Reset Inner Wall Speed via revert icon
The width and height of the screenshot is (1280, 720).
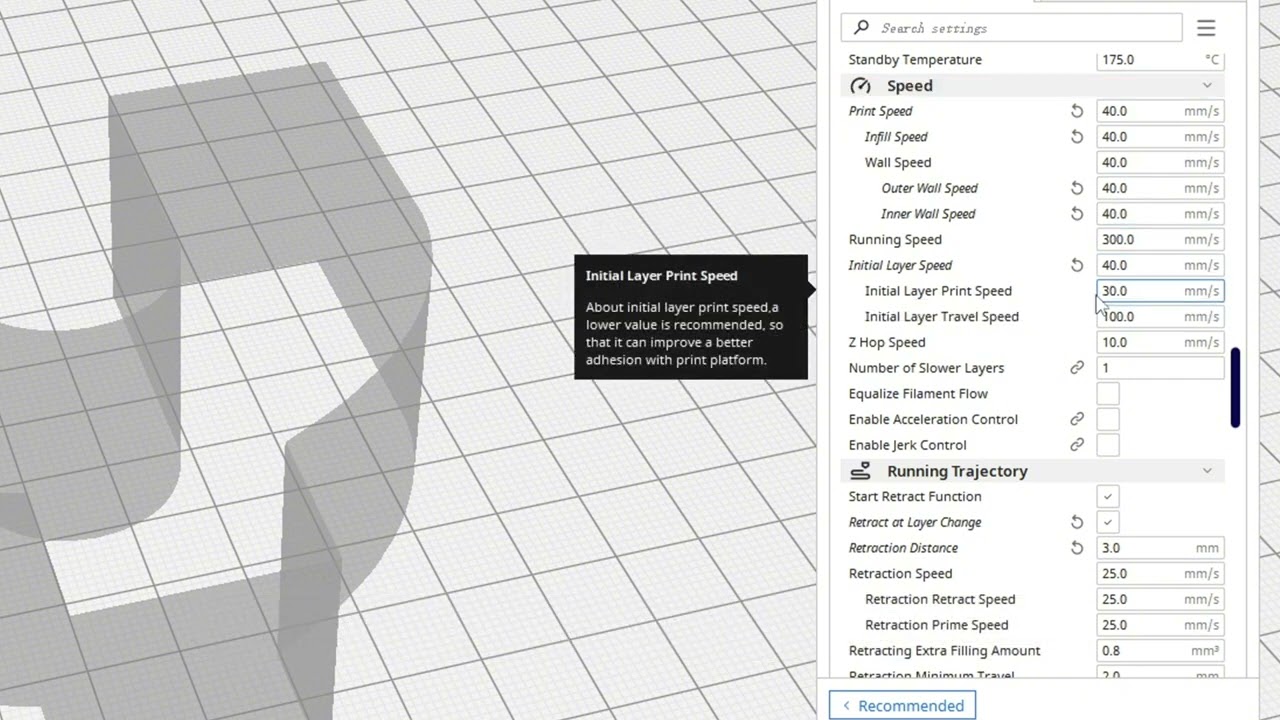(1077, 214)
